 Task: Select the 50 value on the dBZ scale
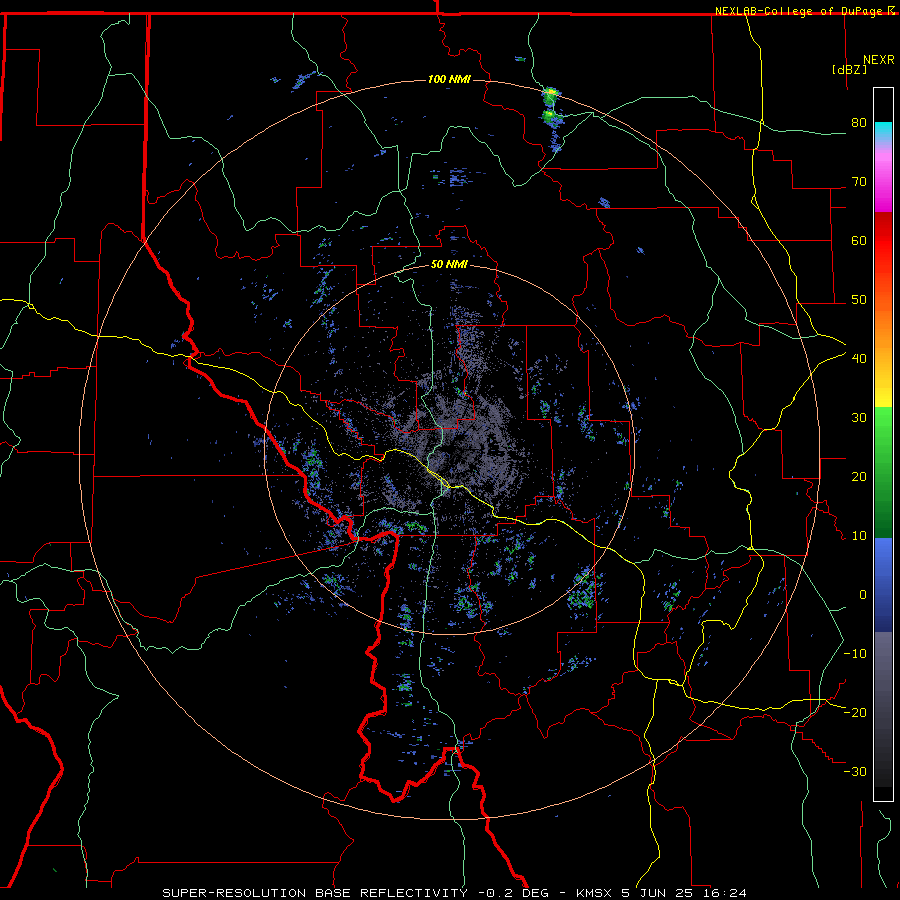click(859, 300)
